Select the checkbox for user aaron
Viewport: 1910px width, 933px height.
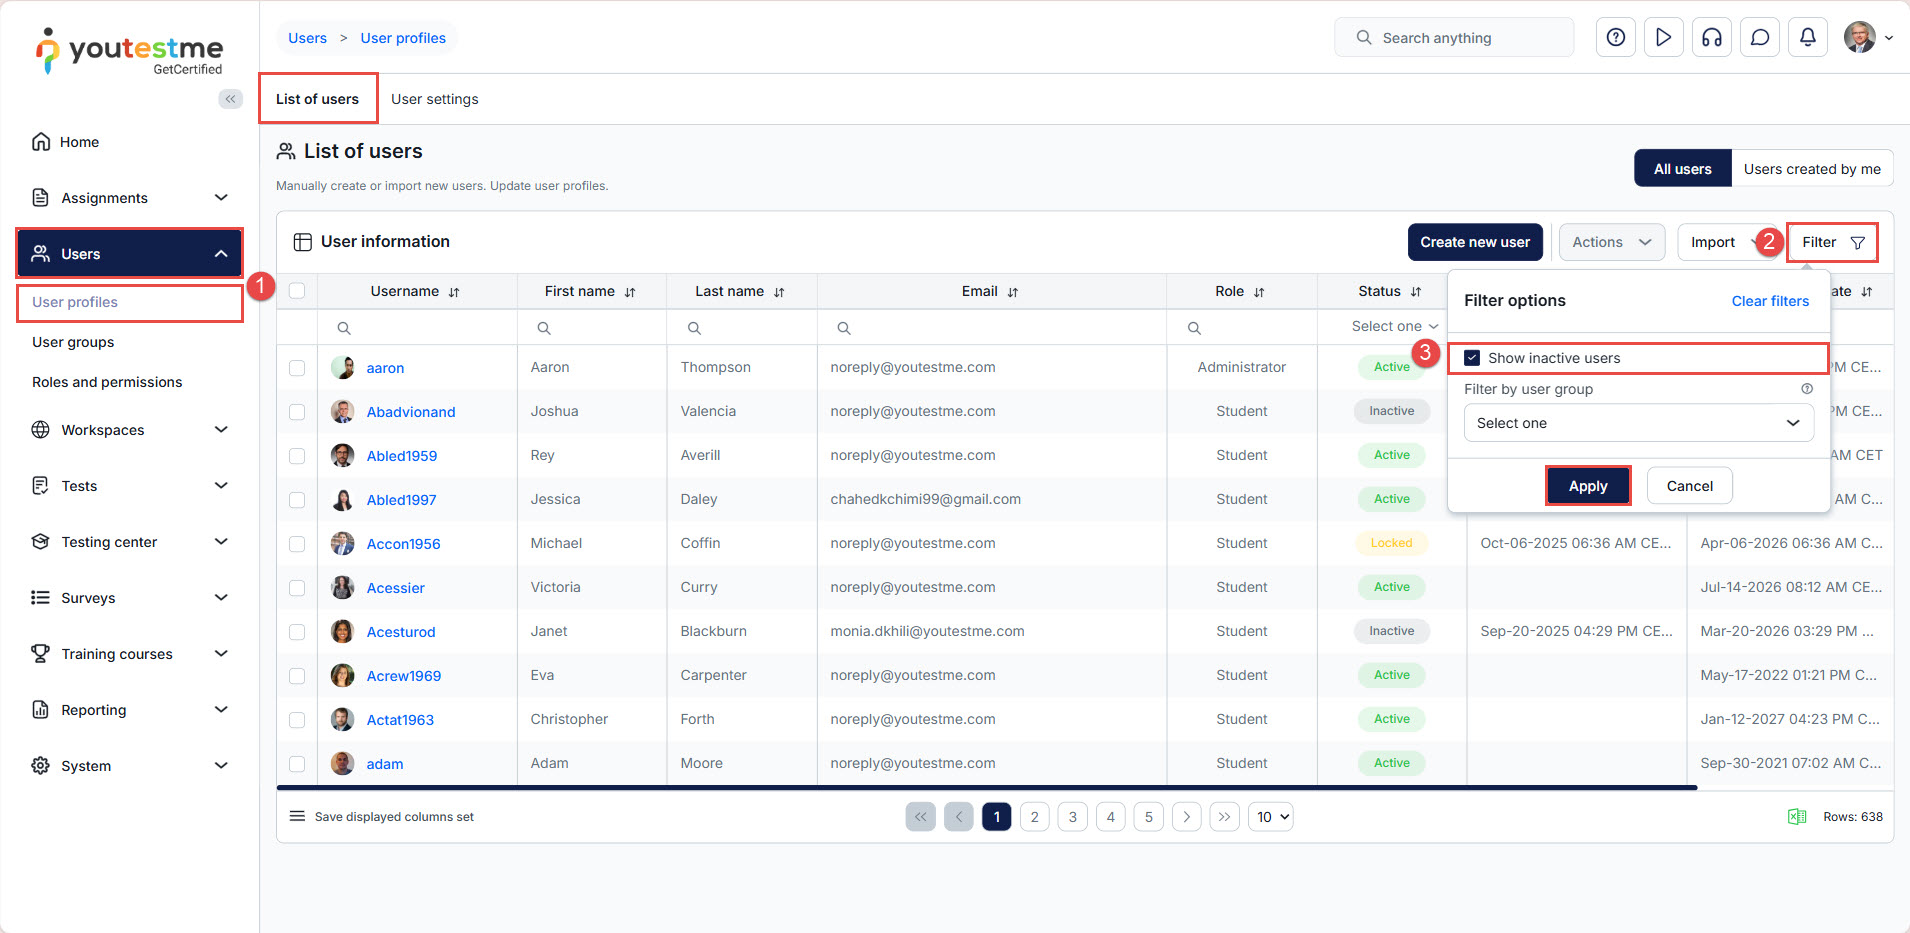click(297, 368)
